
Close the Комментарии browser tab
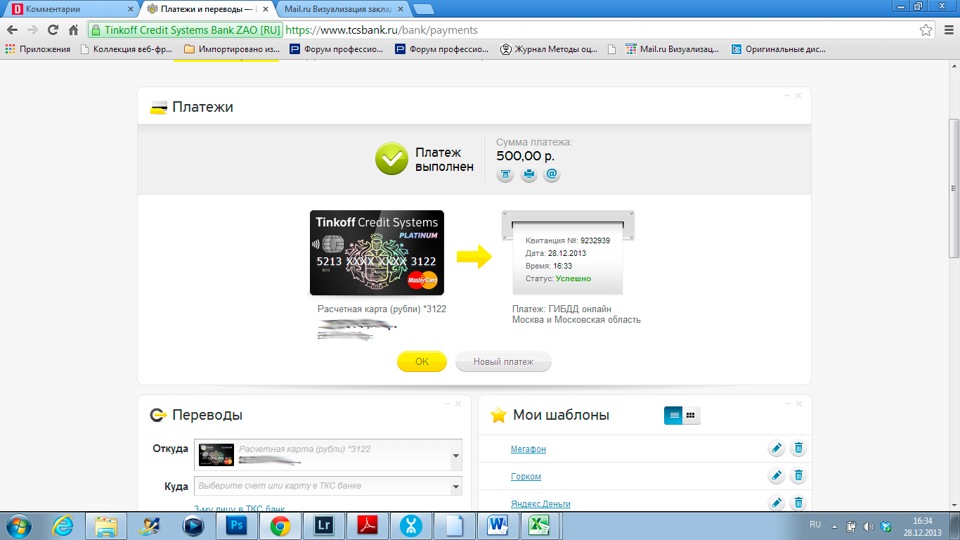[x=130, y=9]
